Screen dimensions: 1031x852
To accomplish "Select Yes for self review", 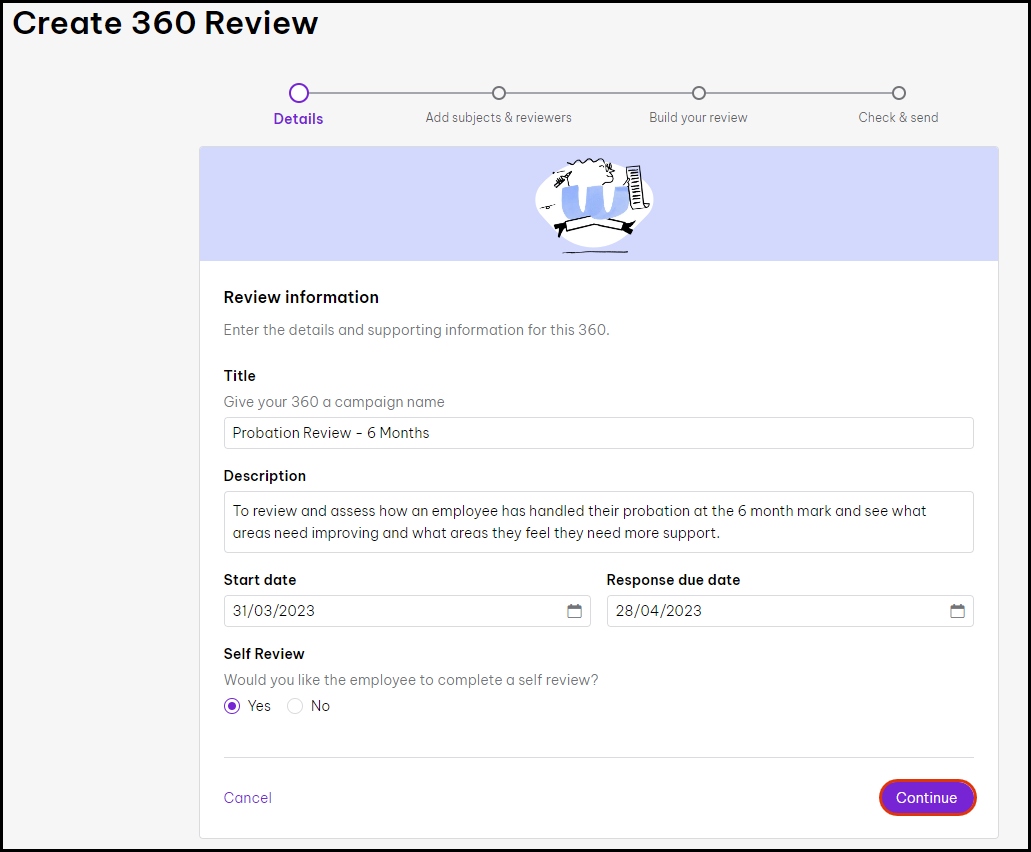I will 232,706.
